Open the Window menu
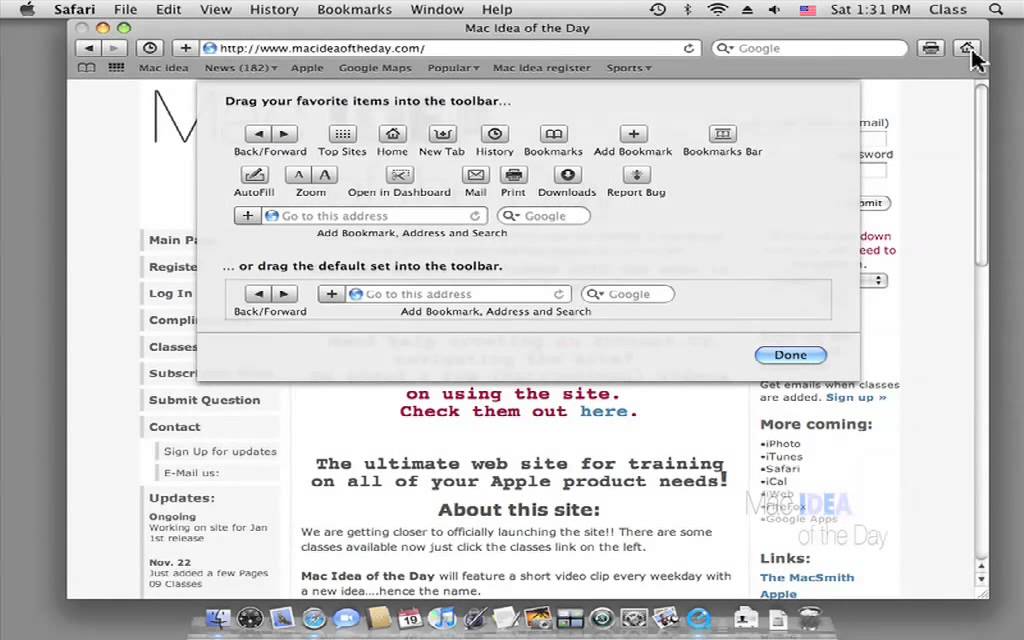Screen dimensions: 1024x640 click(x=437, y=10)
